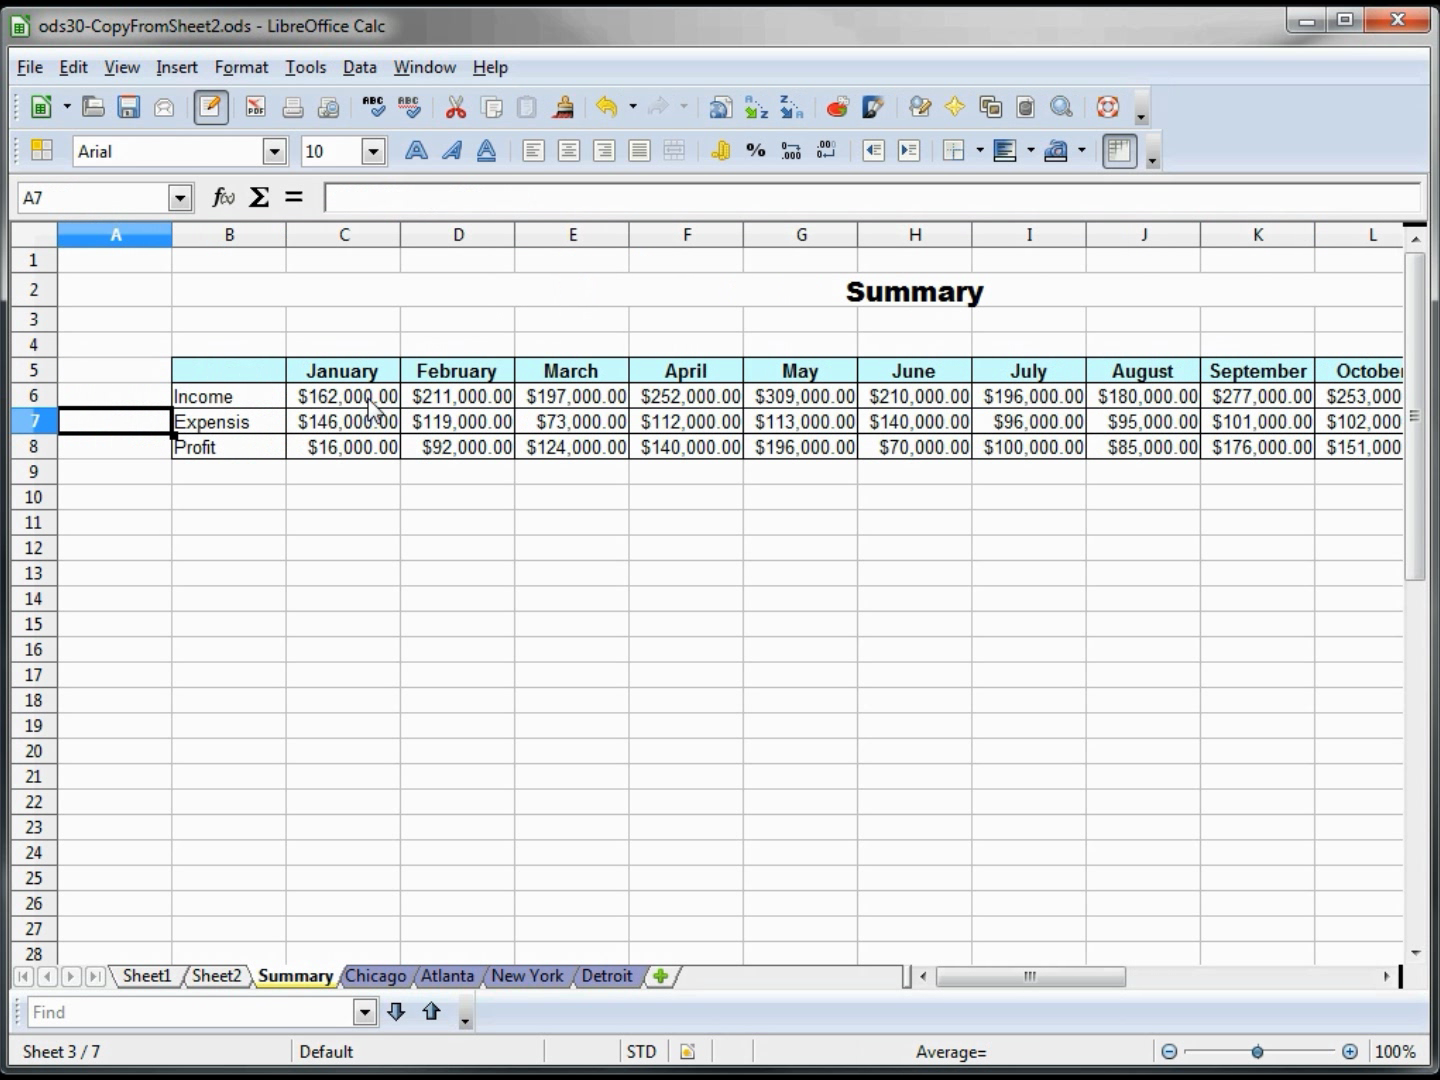
Task: Show Draw Functions
Action: (x=873, y=107)
